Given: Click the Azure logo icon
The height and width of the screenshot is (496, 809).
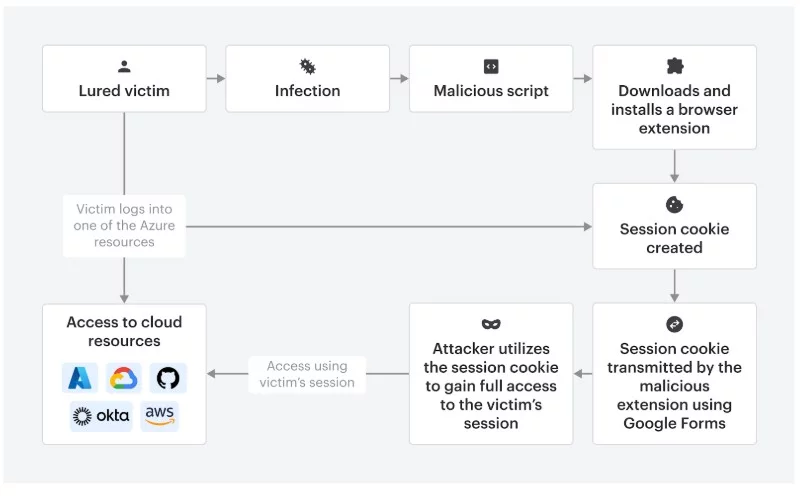Looking at the screenshot, I should click(x=80, y=378).
